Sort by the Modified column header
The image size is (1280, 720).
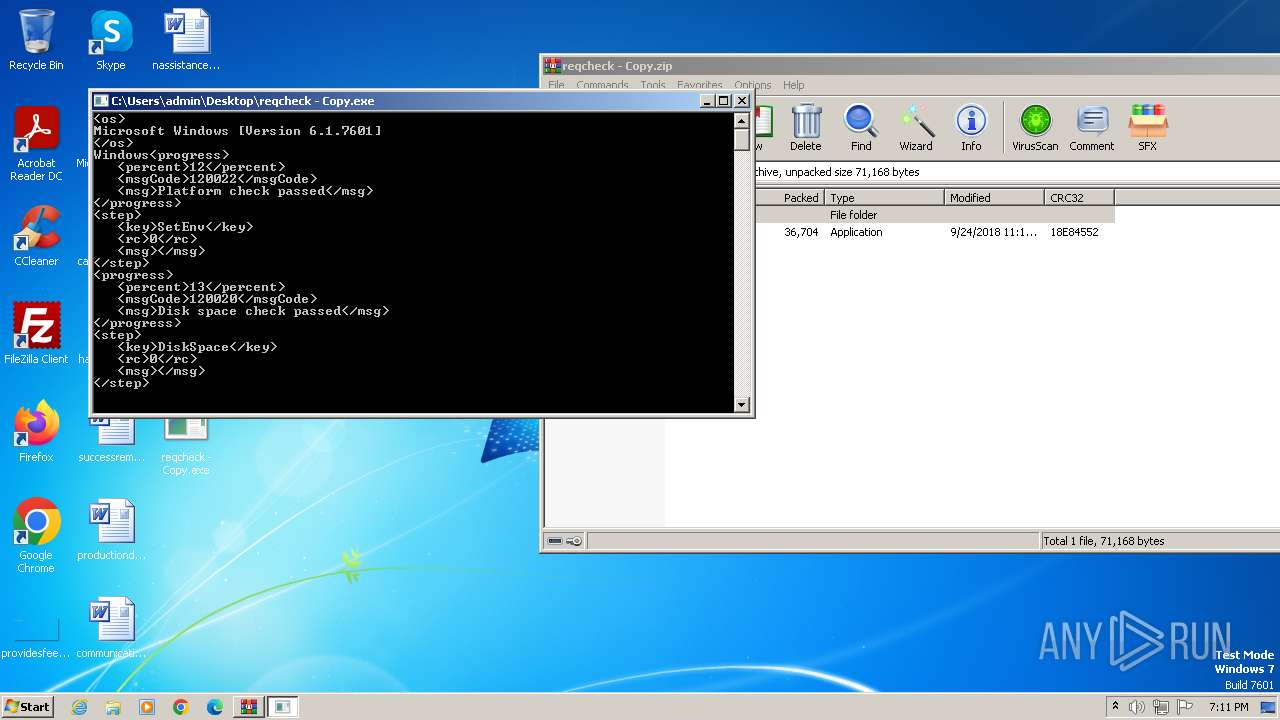point(994,198)
